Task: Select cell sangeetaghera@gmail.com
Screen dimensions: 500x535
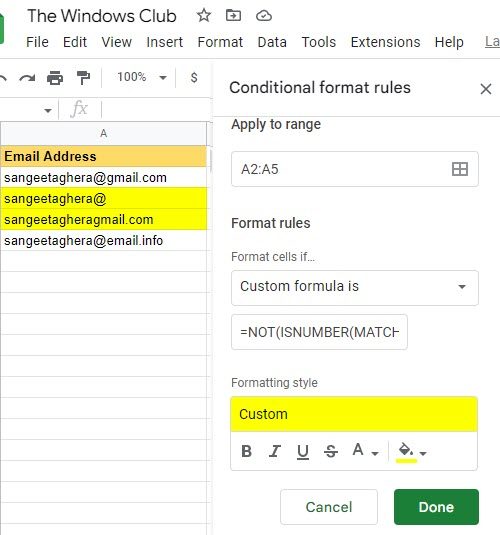Action: click(x=103, y=177)
